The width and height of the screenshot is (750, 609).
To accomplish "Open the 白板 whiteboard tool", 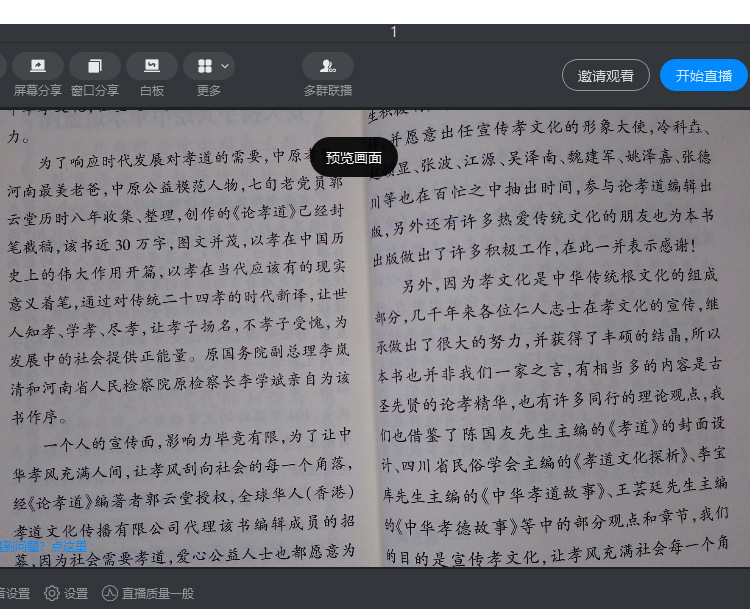I will pyautogui.click(x=152, y=66).
